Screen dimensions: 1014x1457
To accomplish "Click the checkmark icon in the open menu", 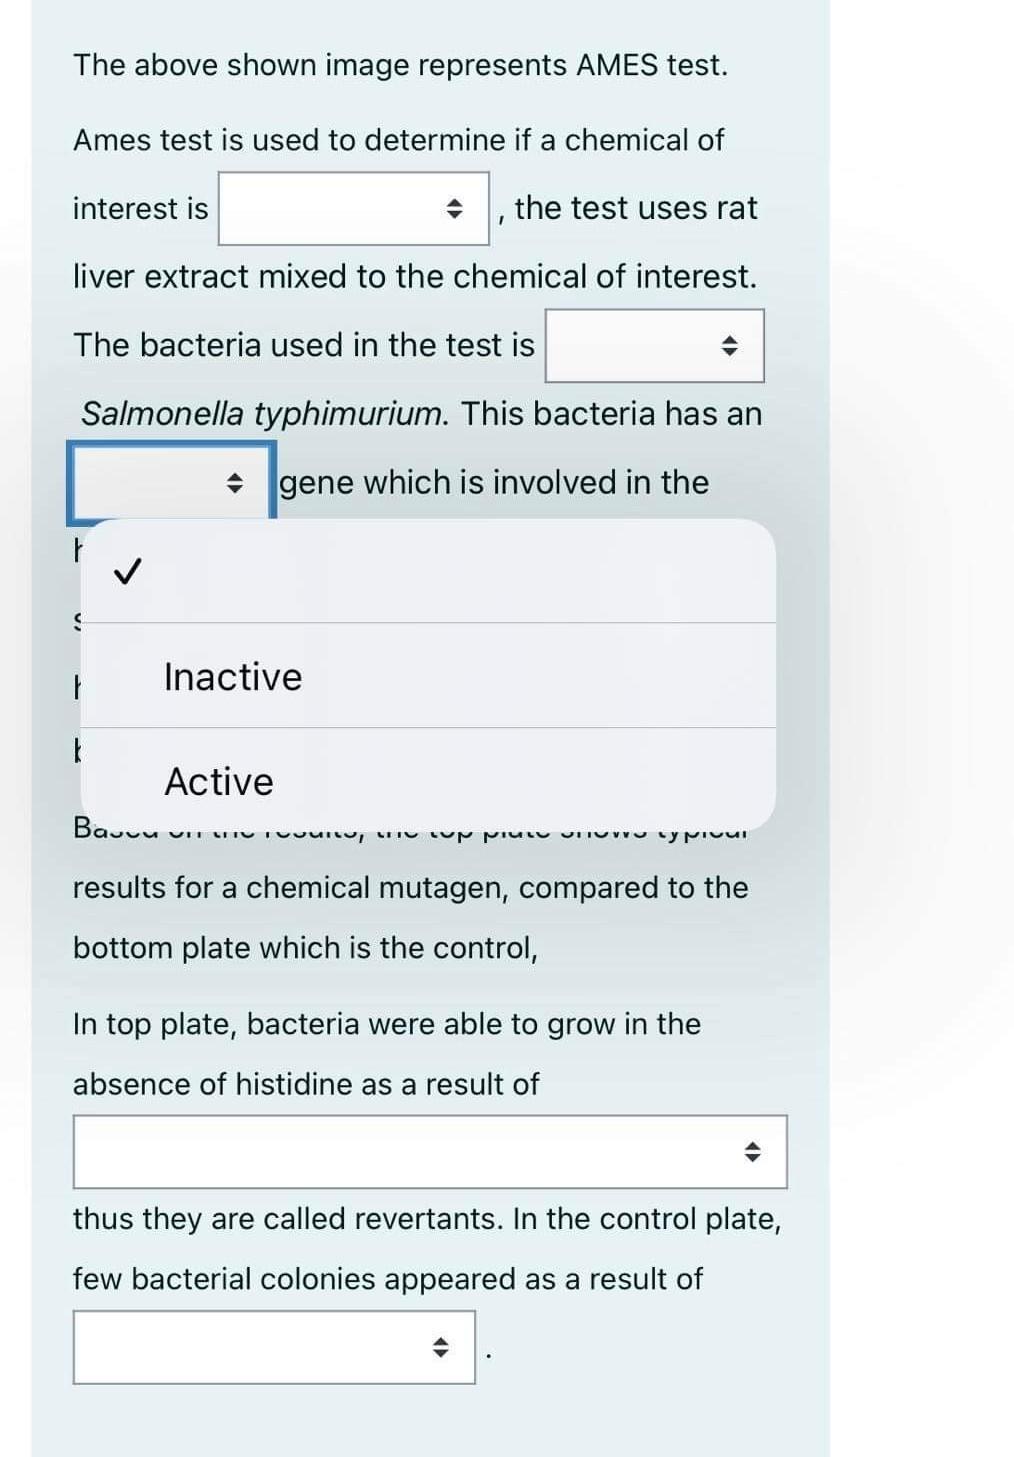I will coord(126,574).
